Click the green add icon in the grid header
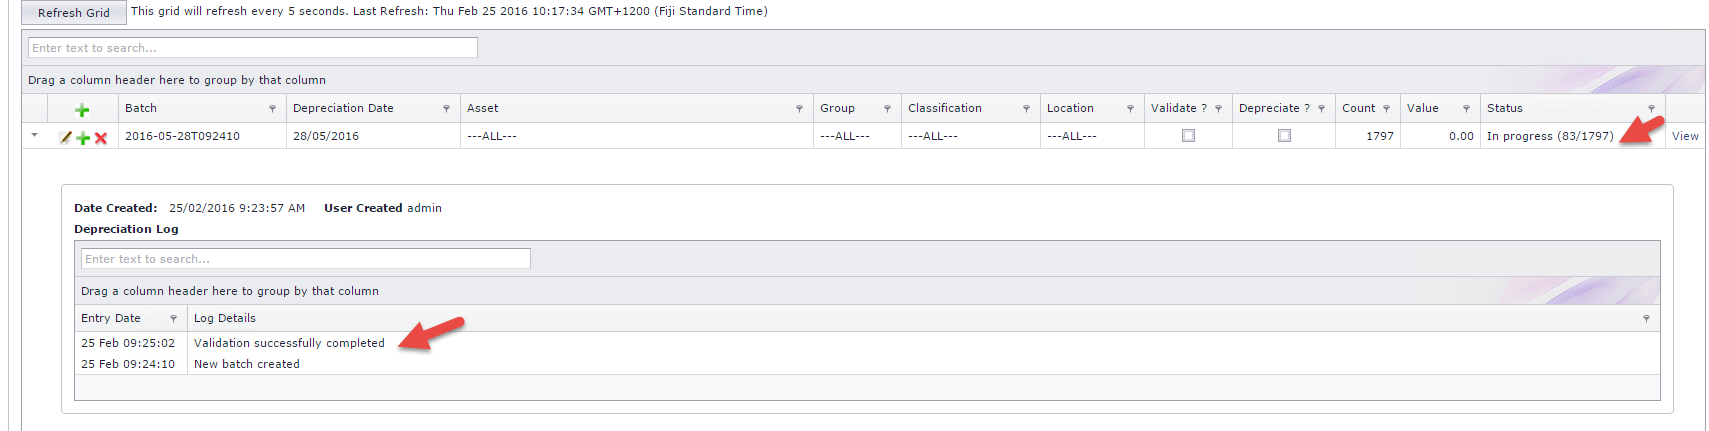This screenshot has height=431, width=1709. pyautogui.click(x=82, y=110)
